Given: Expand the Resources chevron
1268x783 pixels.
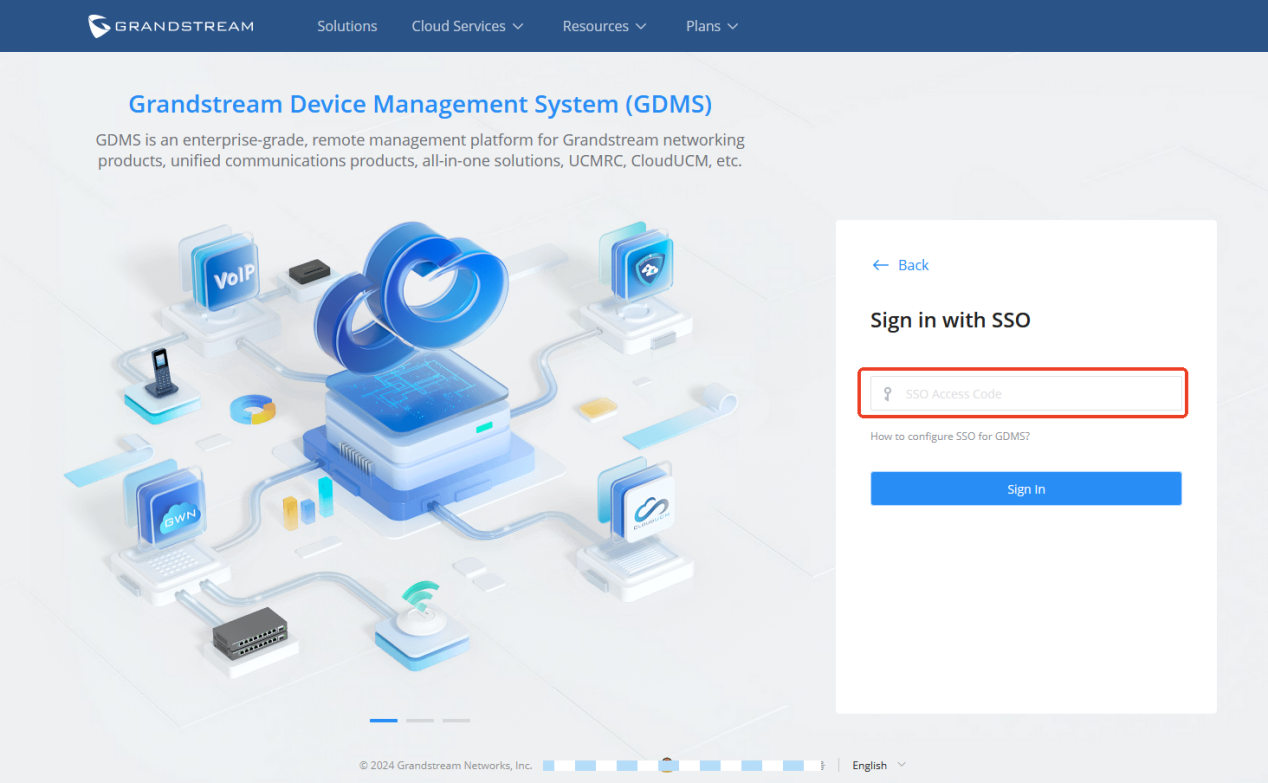Looking at the screenshot, I should point(641,27).
